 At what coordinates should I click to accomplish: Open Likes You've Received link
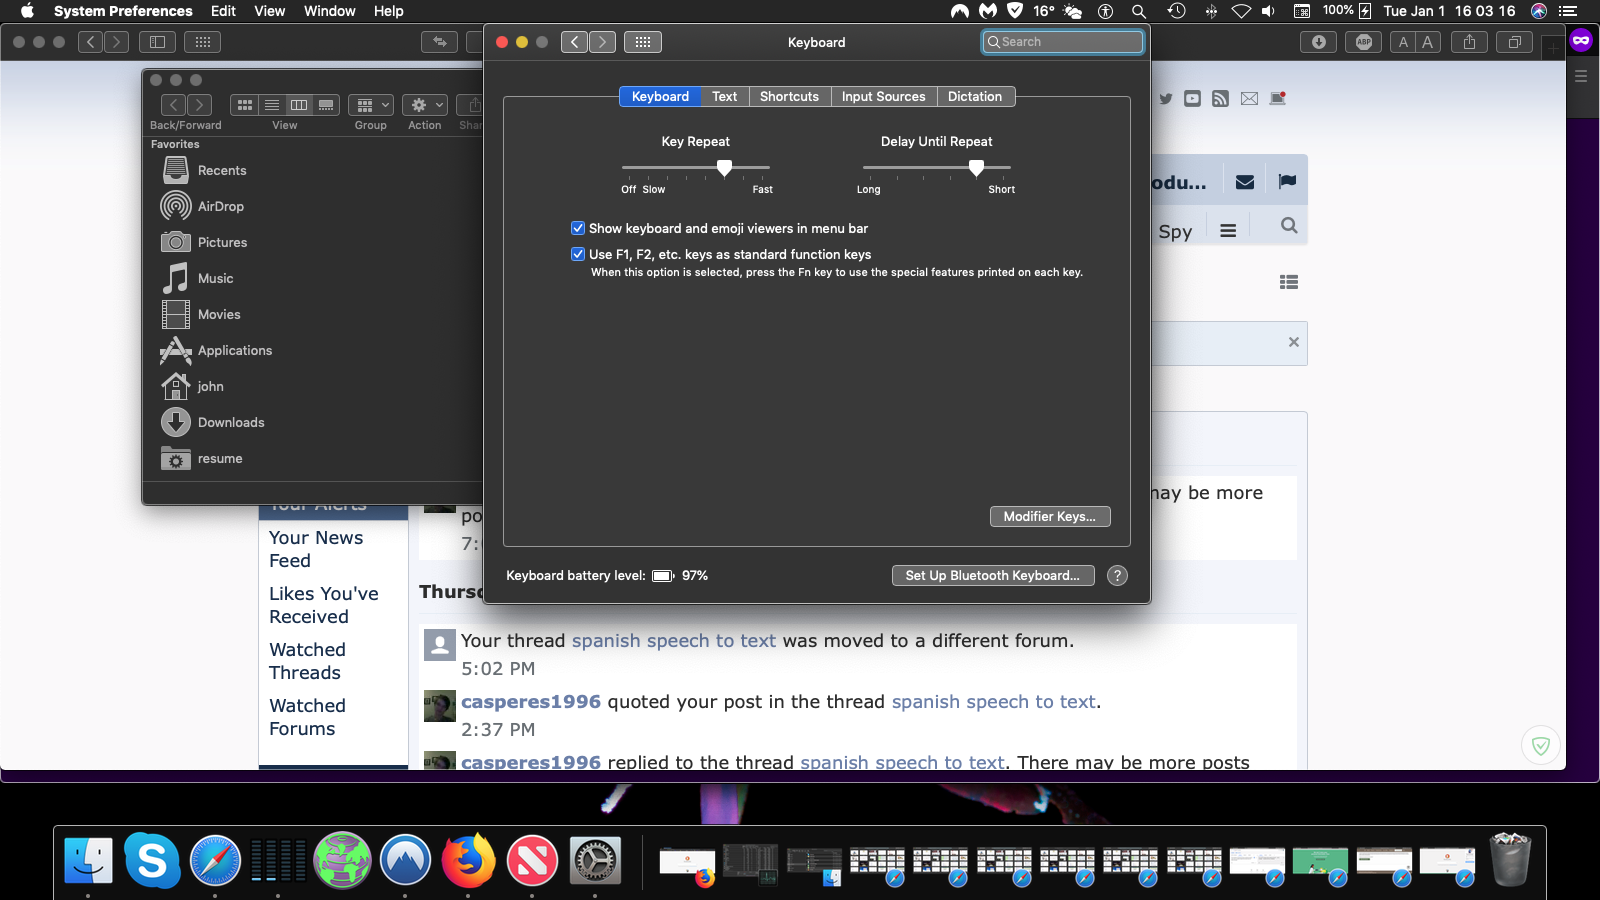tap(324, 605)
